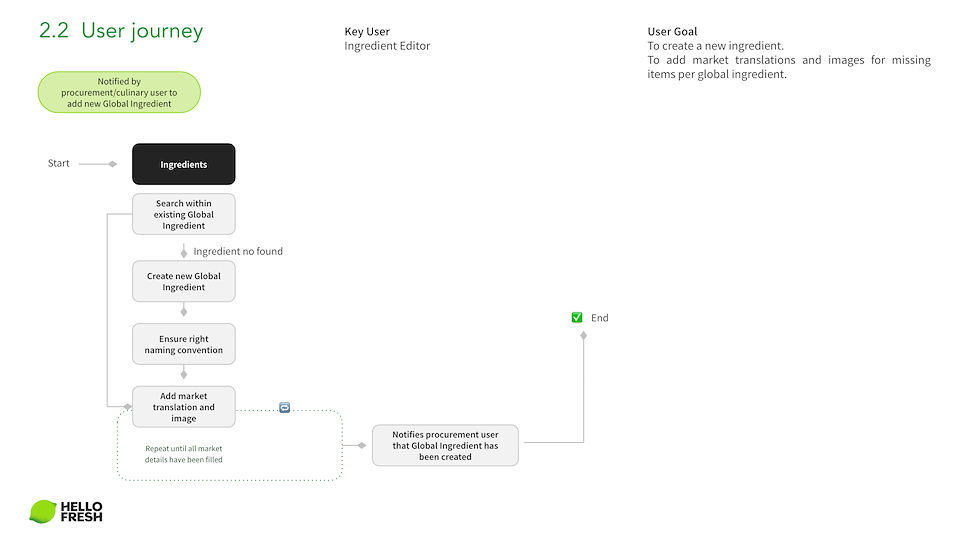960x534 pixels.
Task: Click the Start label
Action: click(x=59, y=163)
